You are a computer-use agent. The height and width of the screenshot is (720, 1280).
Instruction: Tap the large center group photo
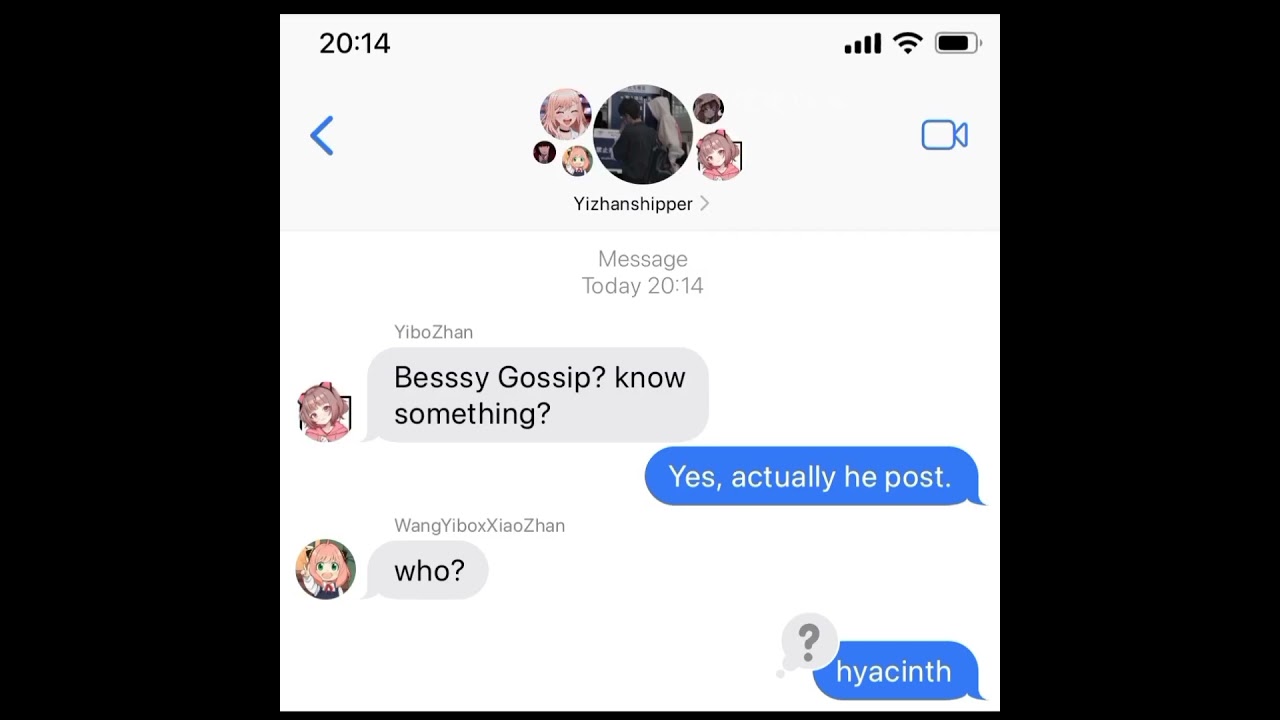coord(642,134)
